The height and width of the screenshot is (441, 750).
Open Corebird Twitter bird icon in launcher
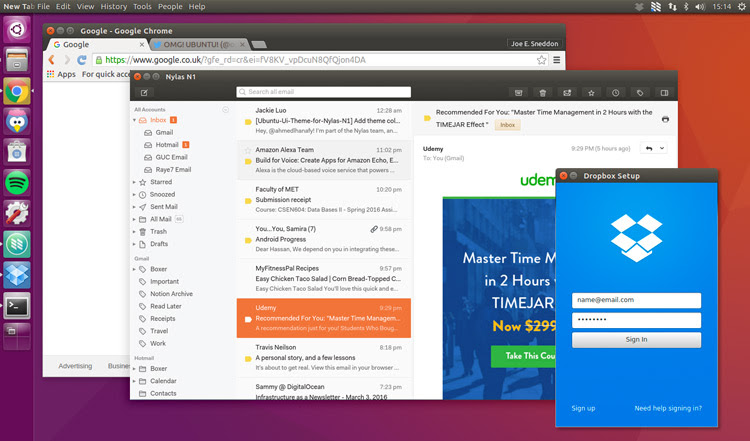tap(17, 121)
